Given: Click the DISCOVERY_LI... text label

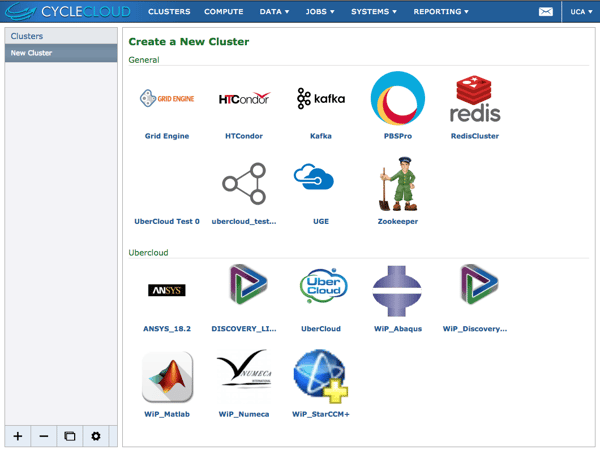Looking at the screenshot, I should coord(244,328).
